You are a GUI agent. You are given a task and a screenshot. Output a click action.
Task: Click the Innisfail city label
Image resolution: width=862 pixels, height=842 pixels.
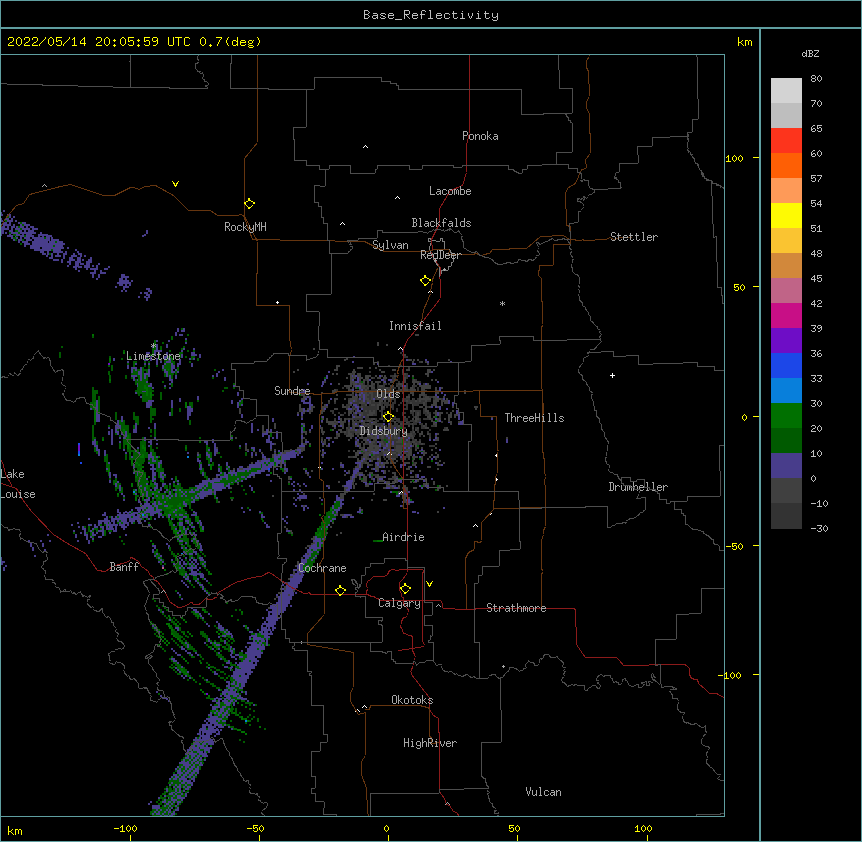[x=415, y=326]
